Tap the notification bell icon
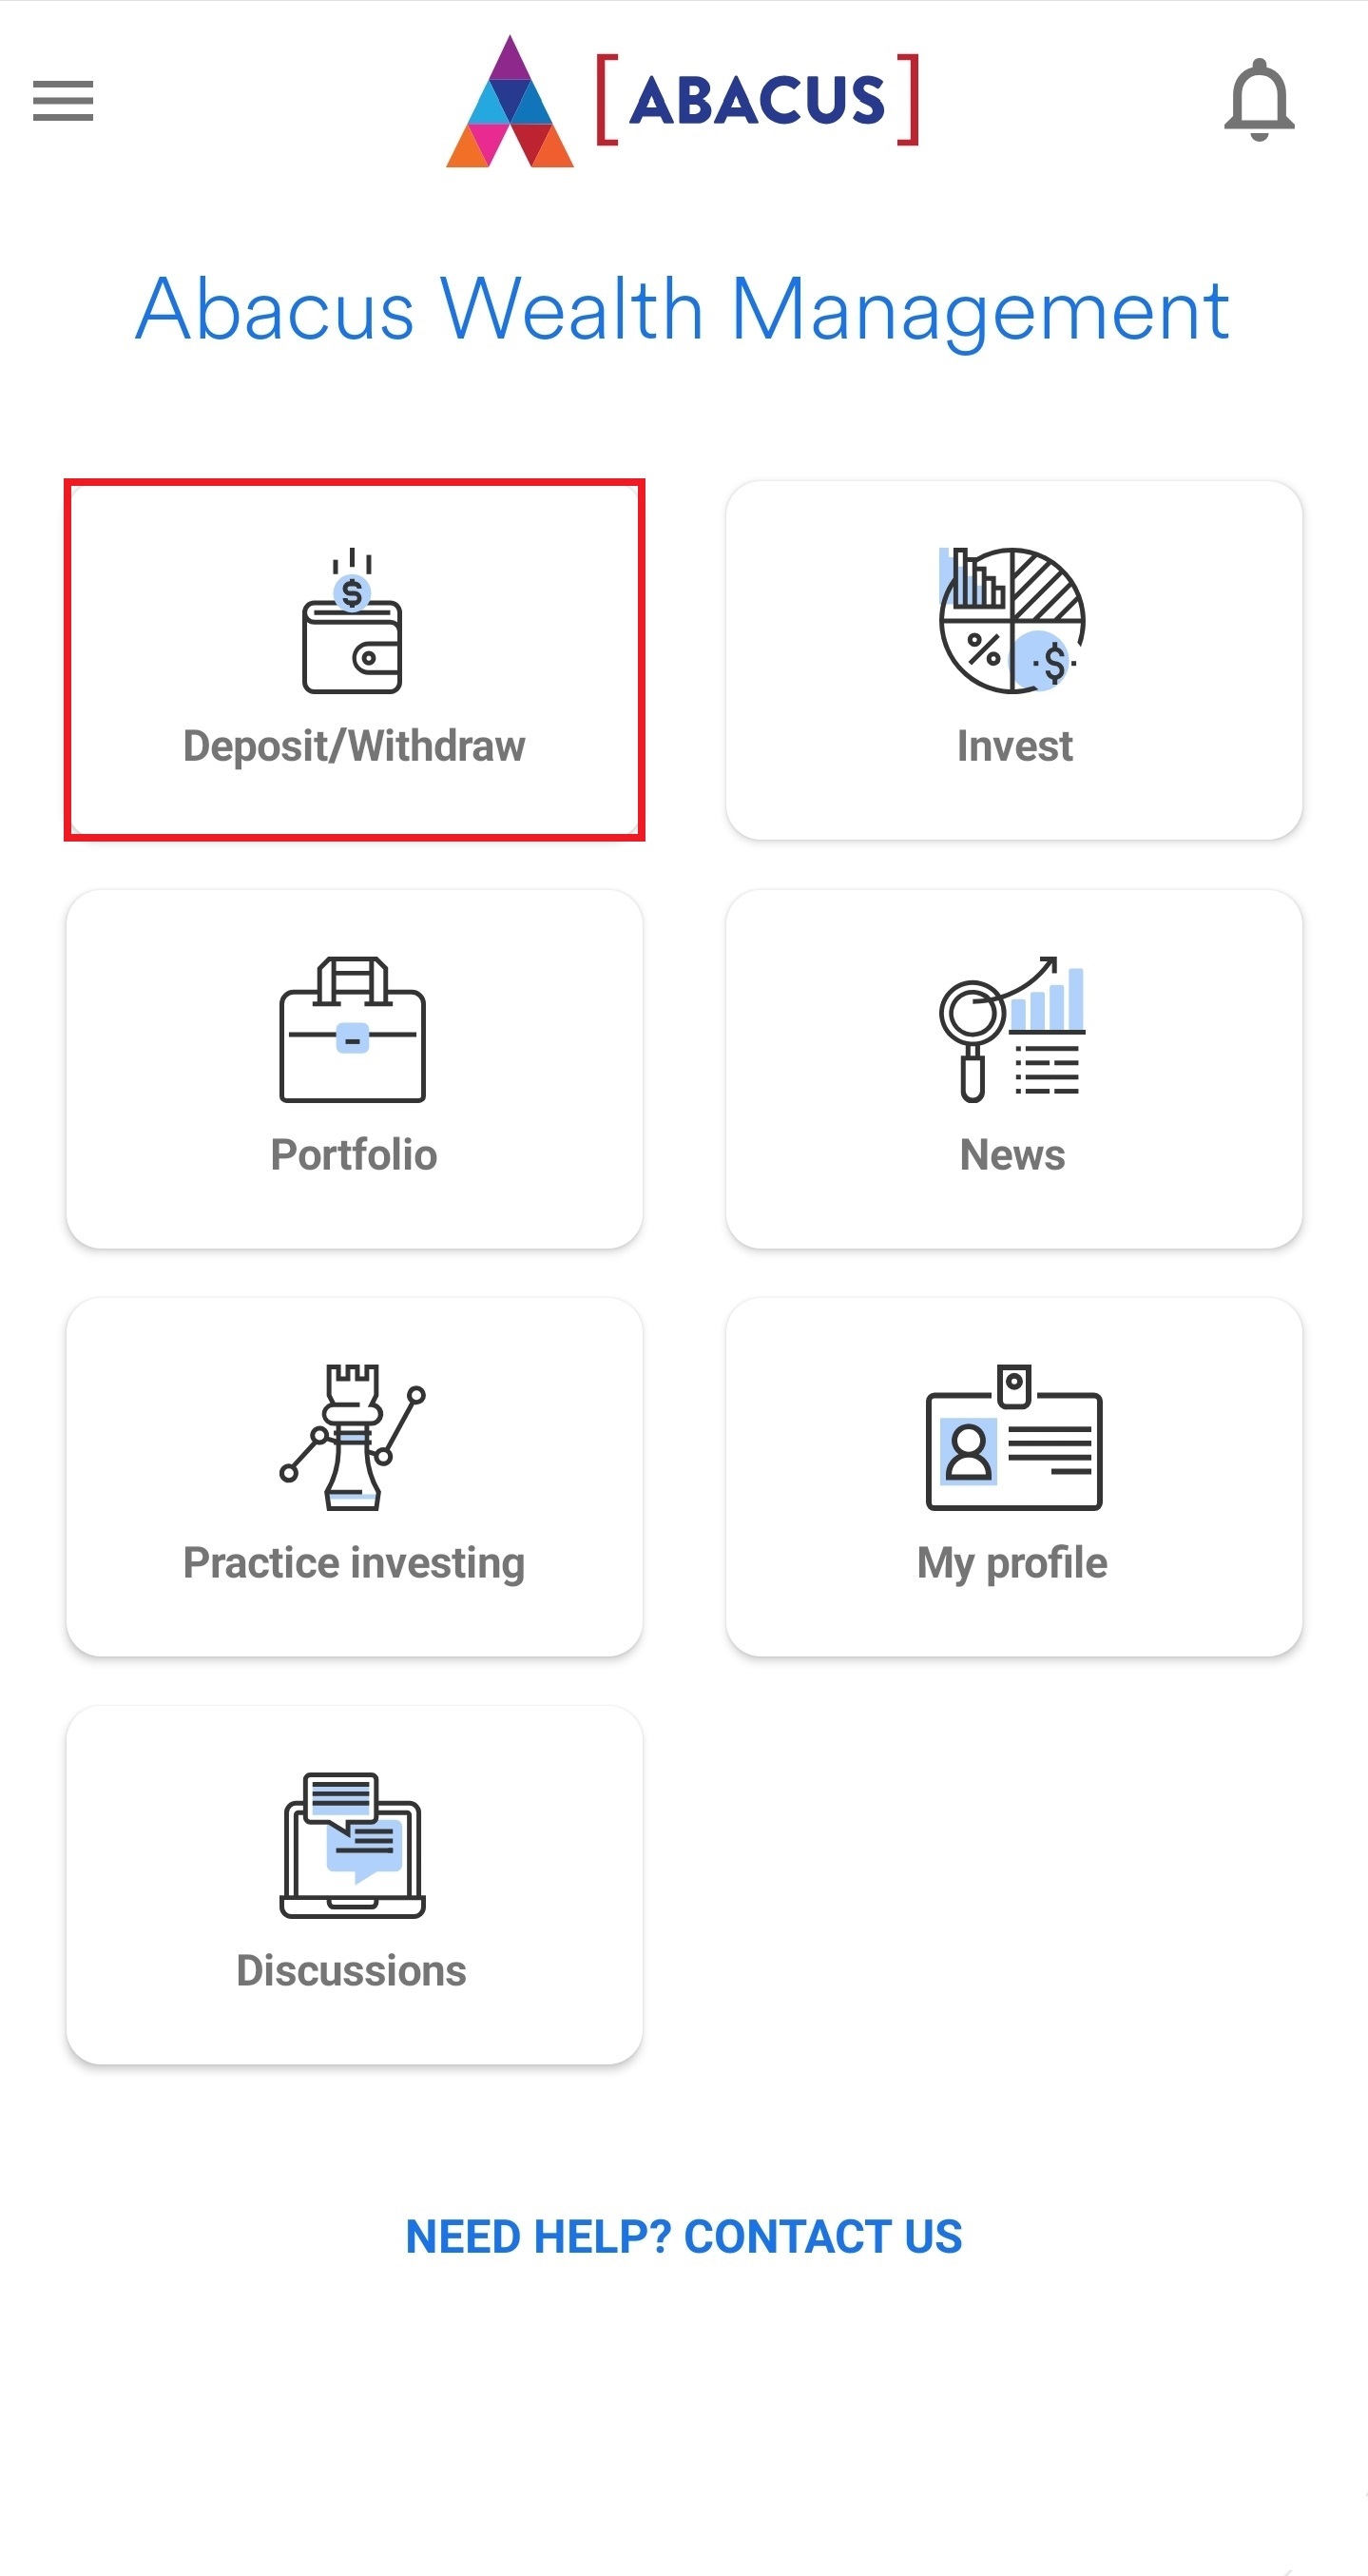Viewport: 1368px width, 2576px height. 1259,100
